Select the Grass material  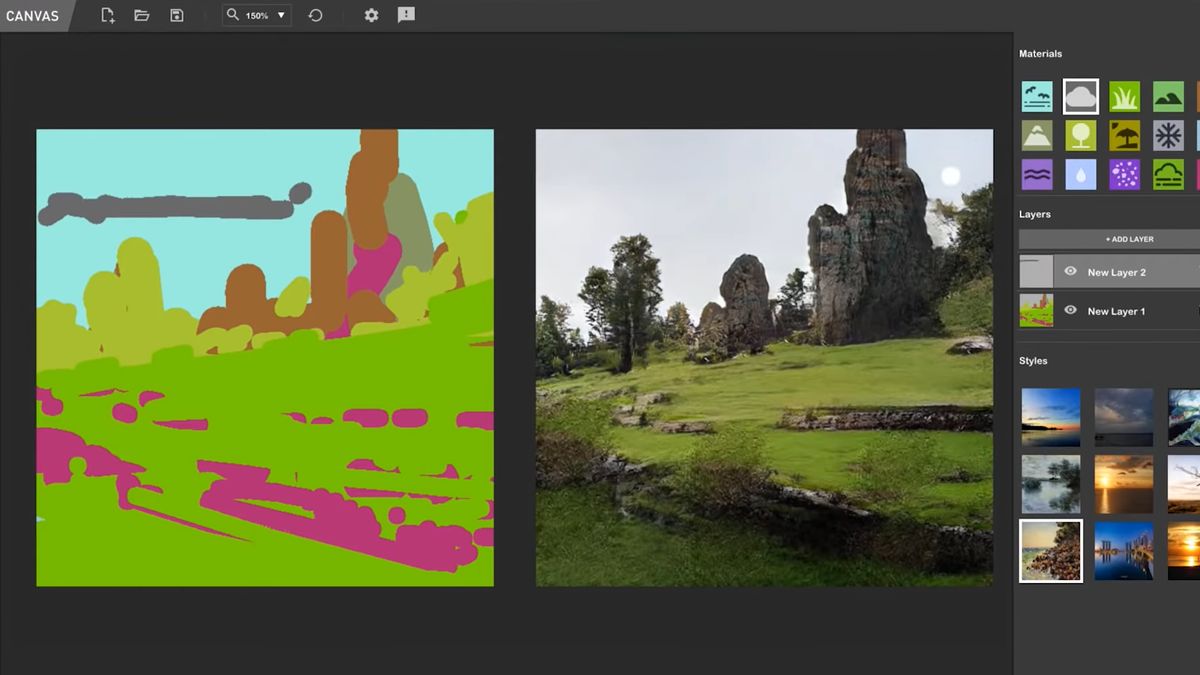[x=1125, y=96]
